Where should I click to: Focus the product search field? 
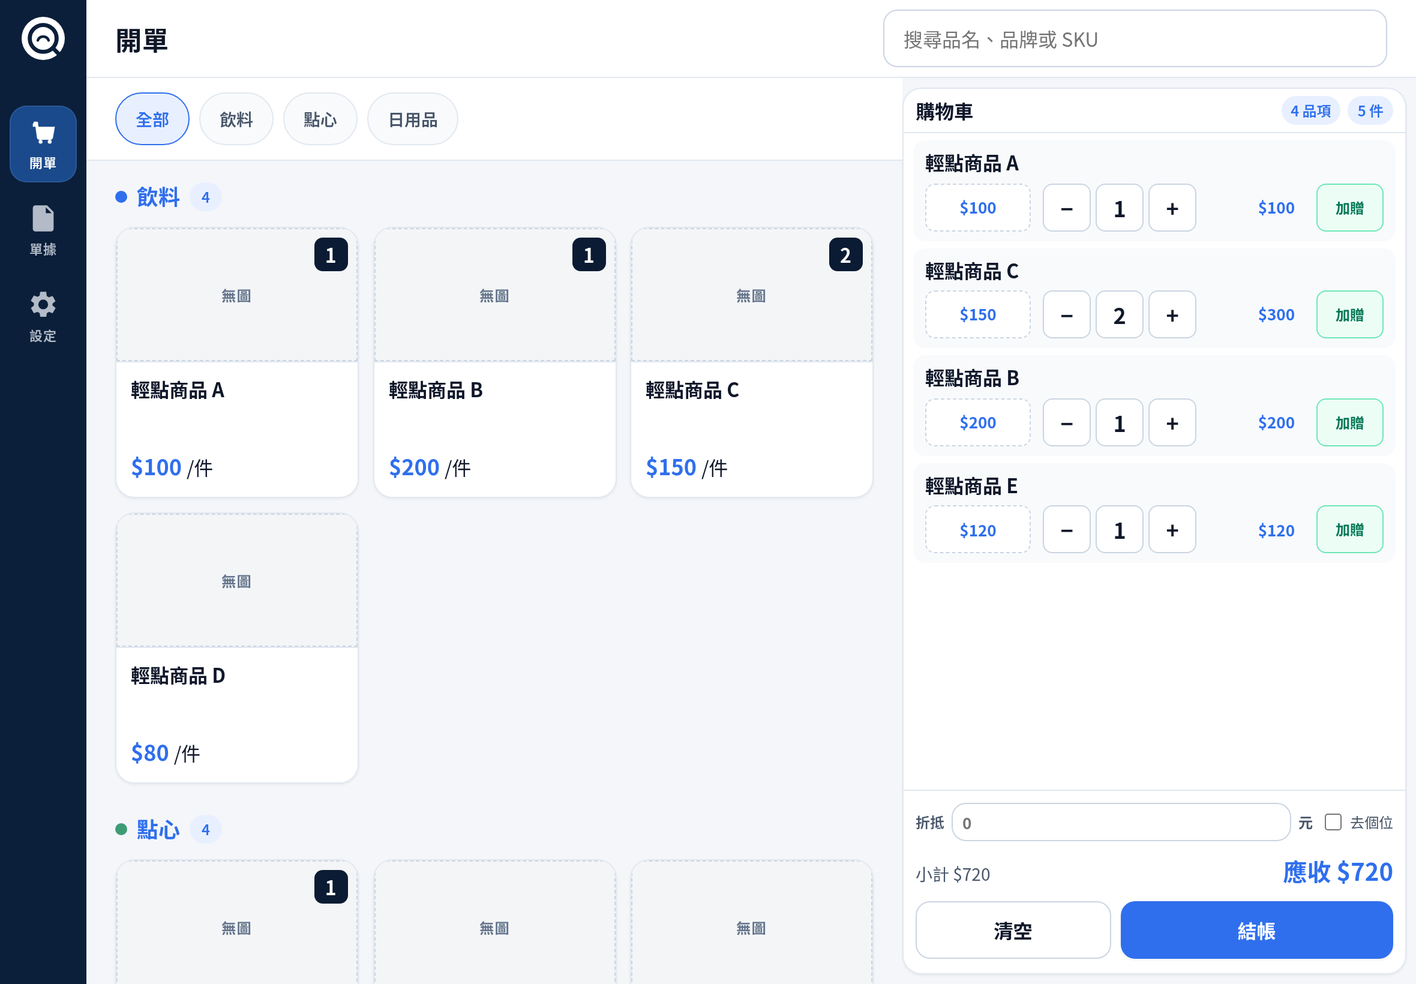pos(1135,39)
